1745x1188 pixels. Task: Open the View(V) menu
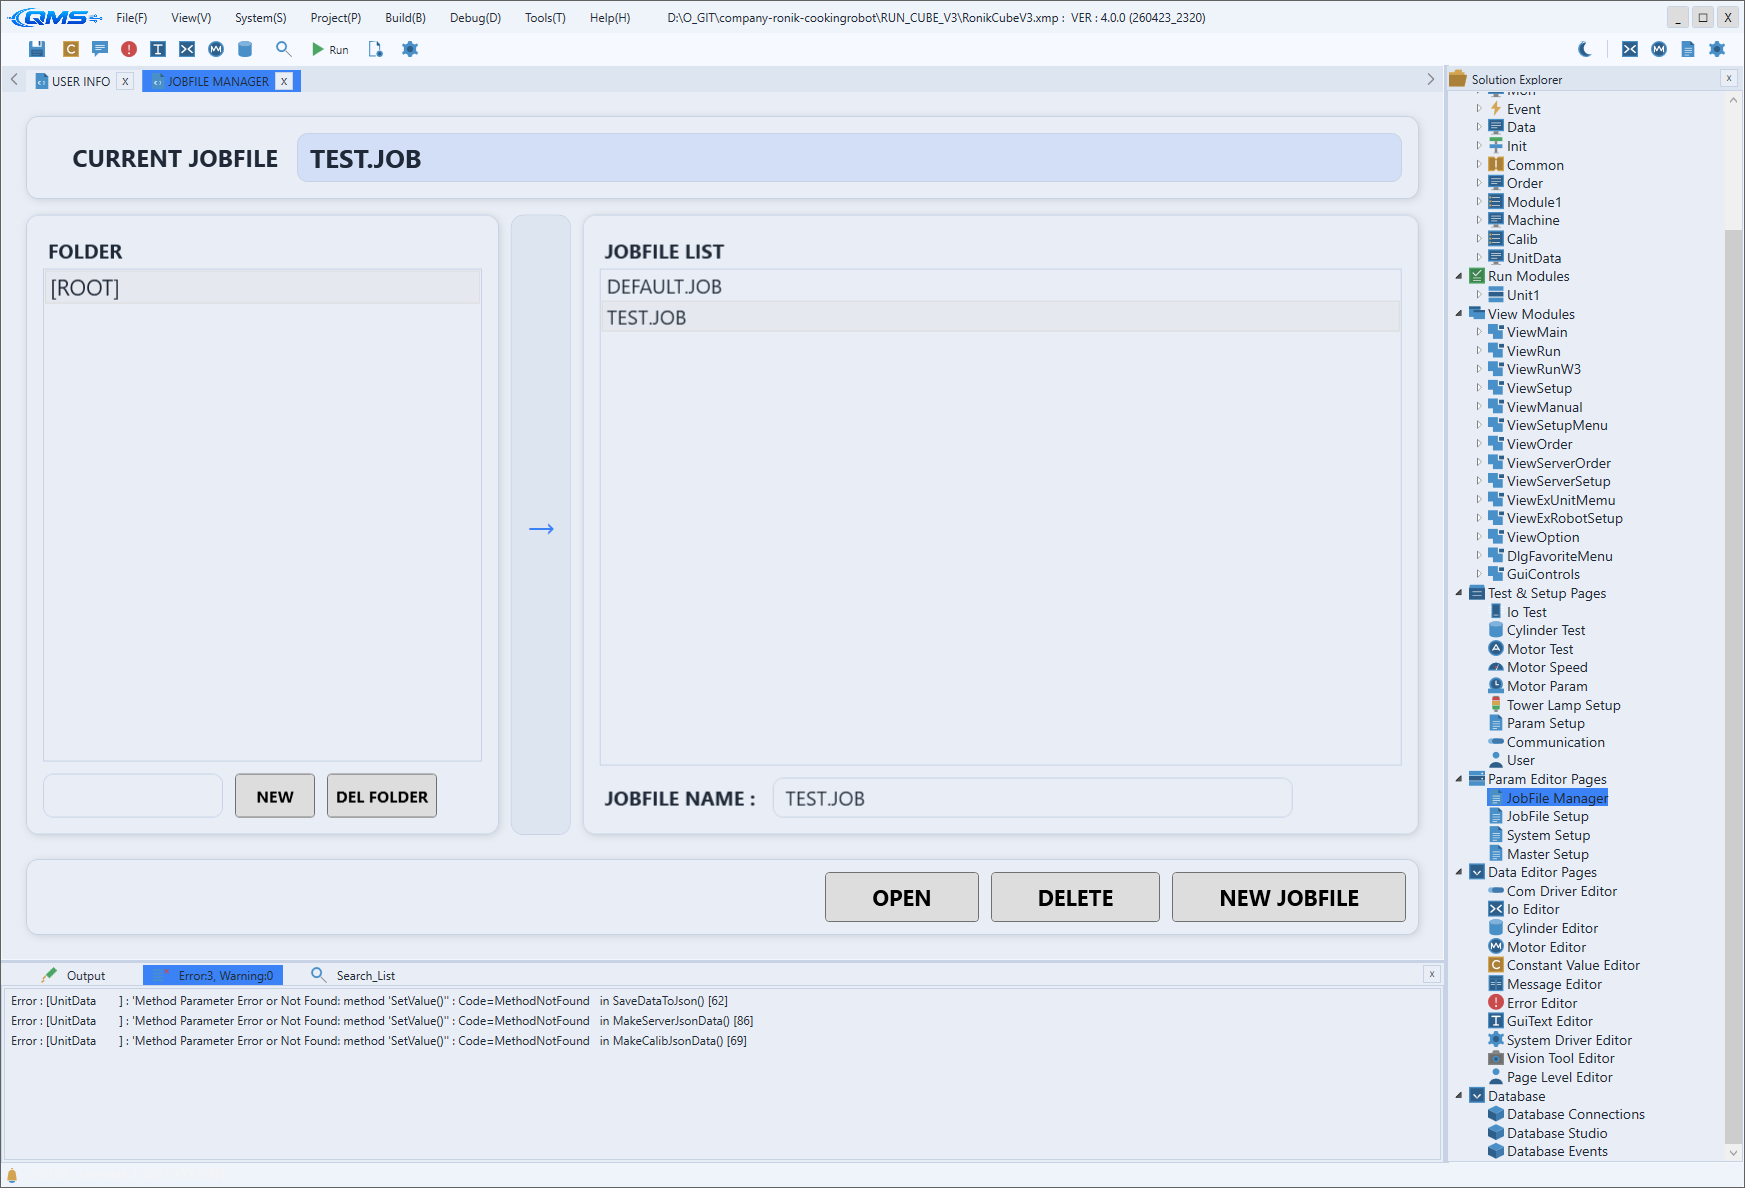point(191,18)
